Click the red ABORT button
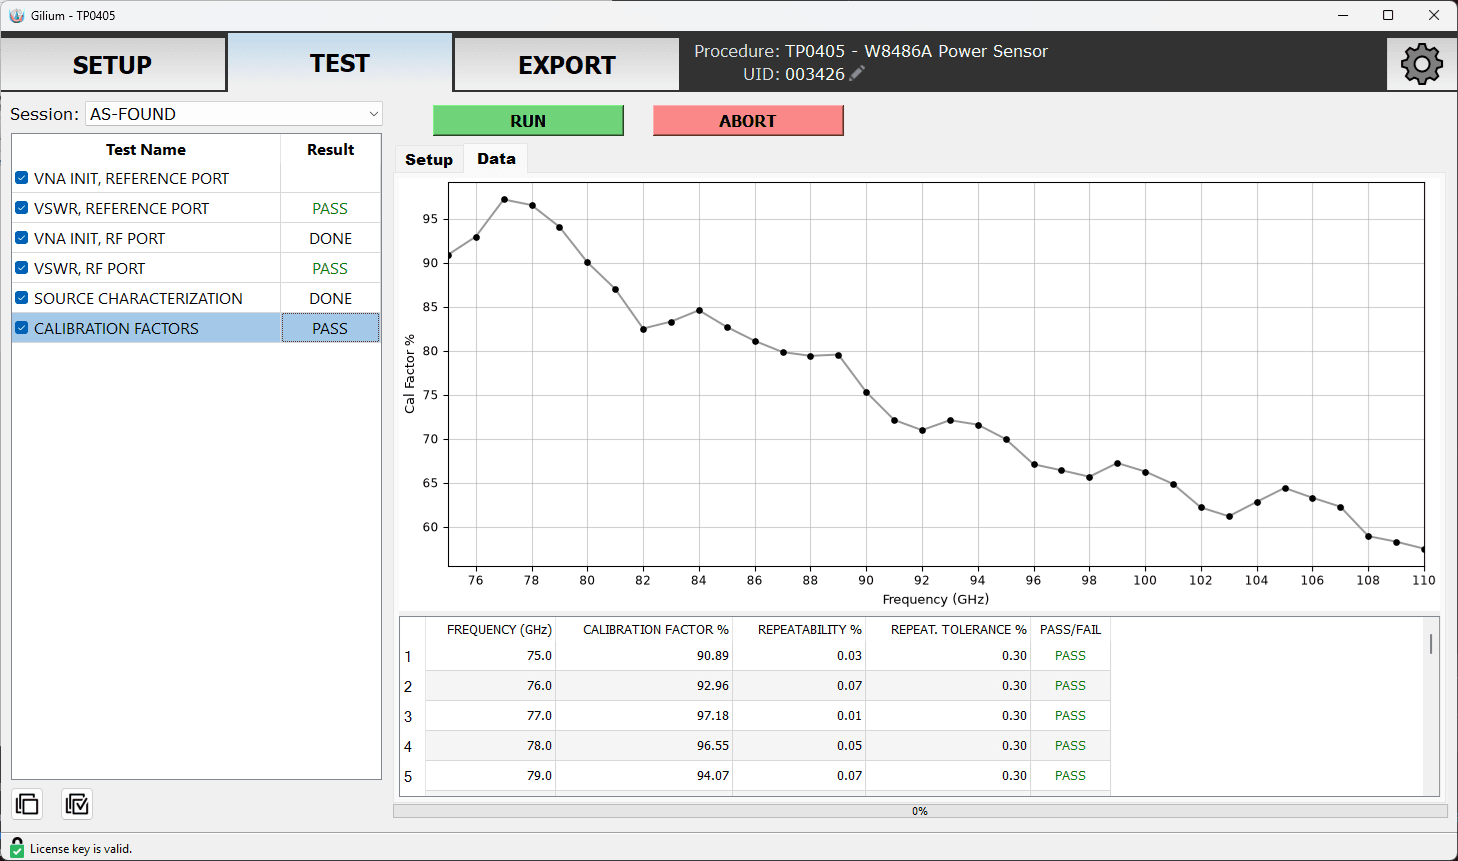This screenshot has width=1458, height=861. click(x=748, y=121)
